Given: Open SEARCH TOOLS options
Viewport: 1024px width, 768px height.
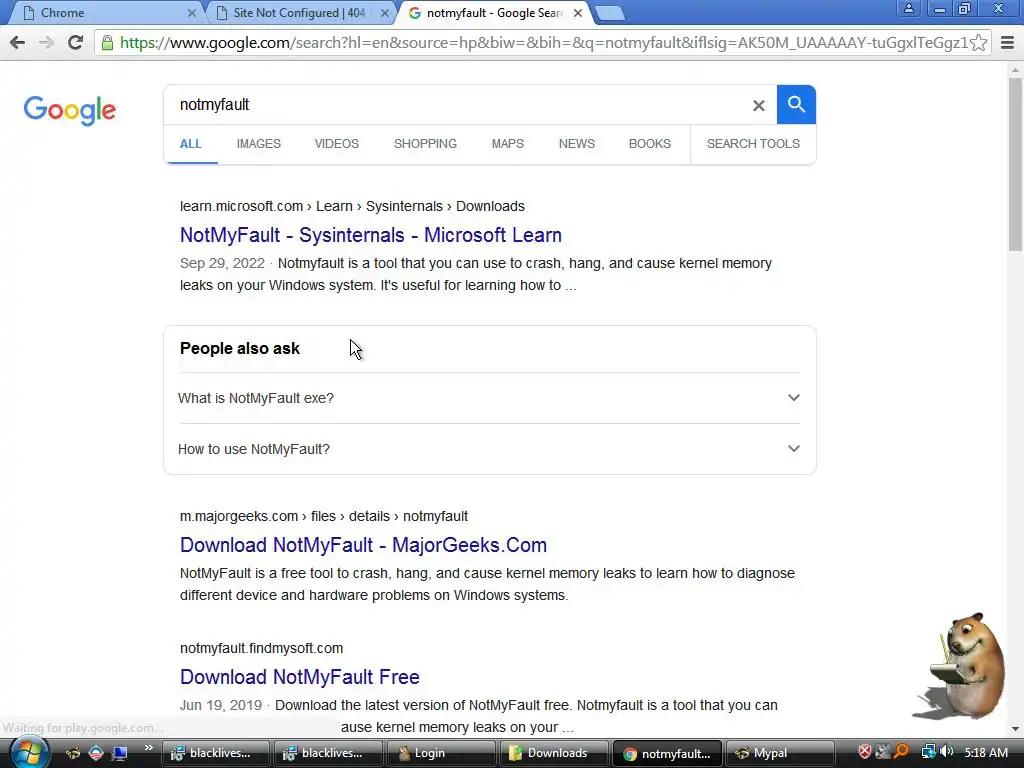Looking at the screenshot, I should pyautogui.click(x=753, y=144).
